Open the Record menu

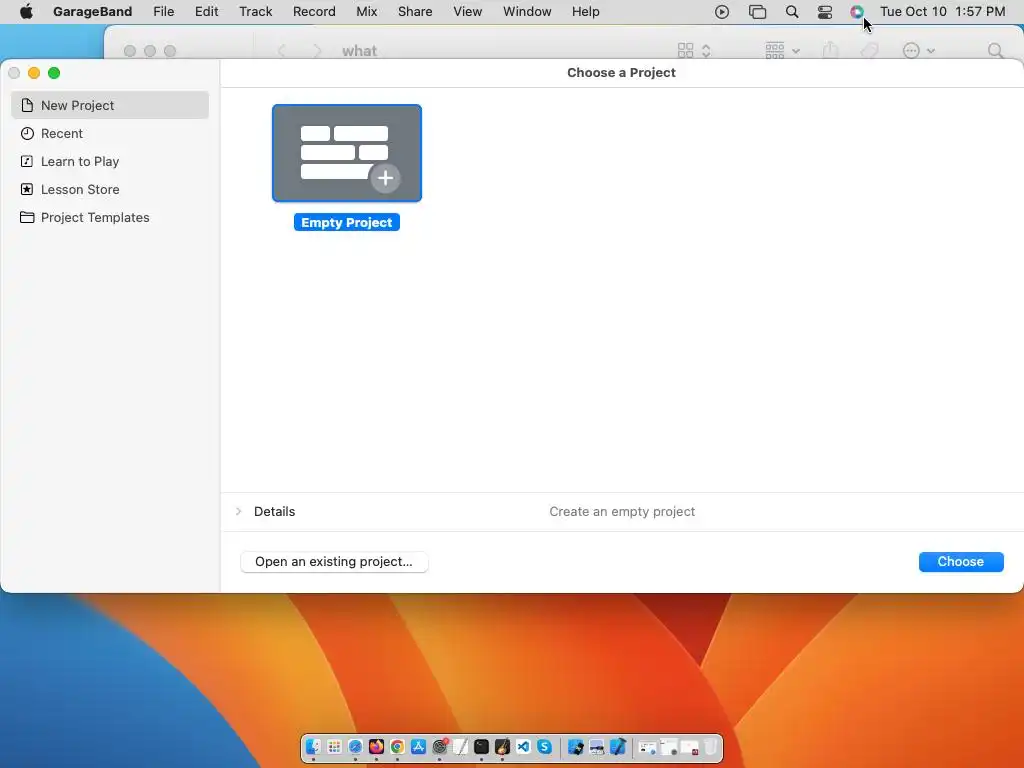(x=314, y=12)
